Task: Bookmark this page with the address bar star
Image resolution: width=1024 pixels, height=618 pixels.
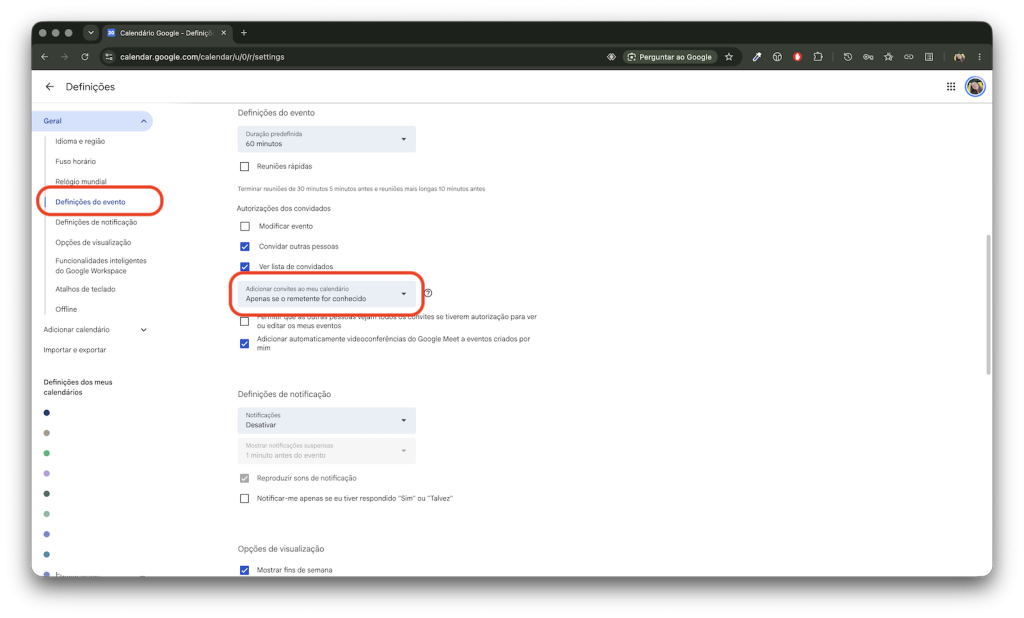Action: click(729, 57)
